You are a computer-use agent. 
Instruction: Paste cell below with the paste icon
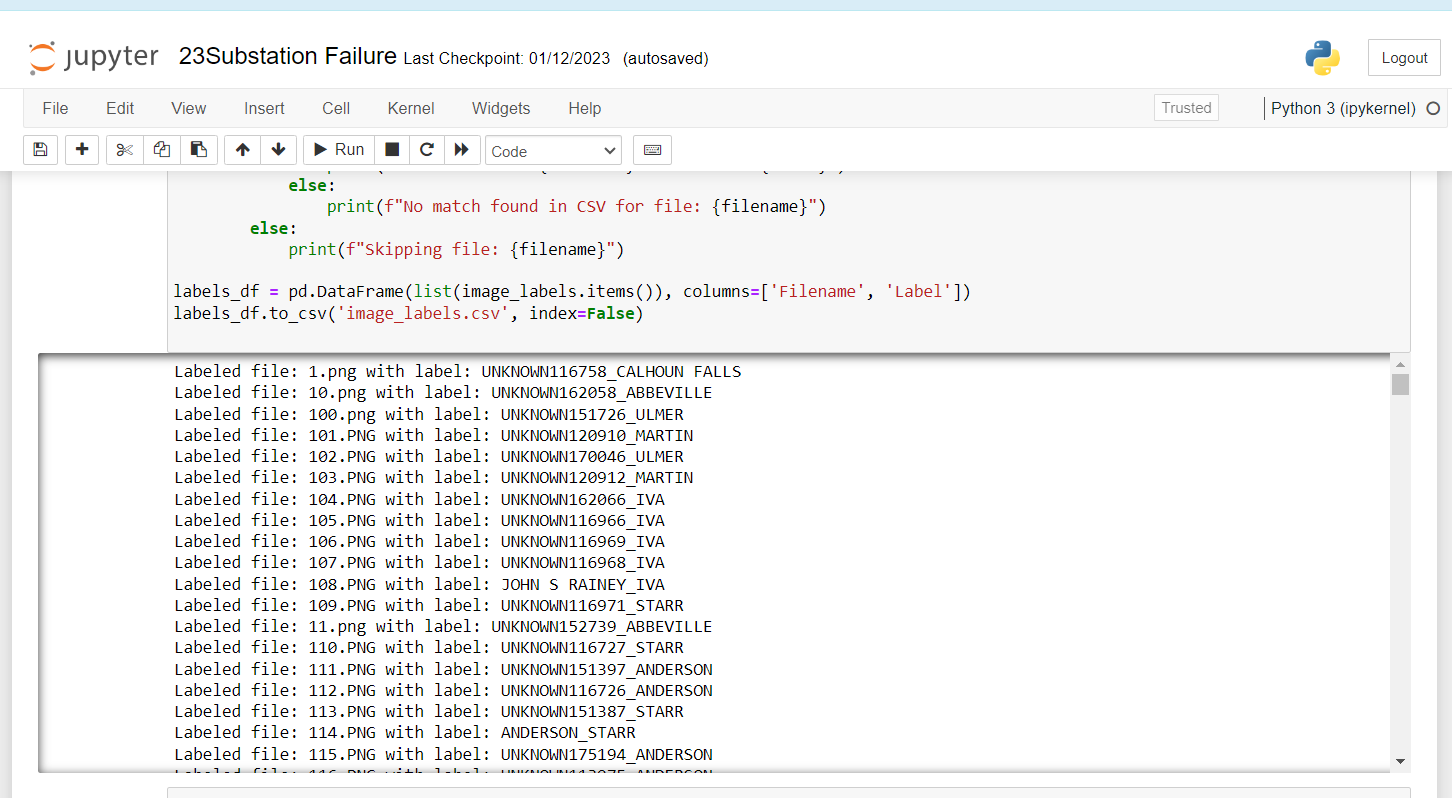[196, 149]
